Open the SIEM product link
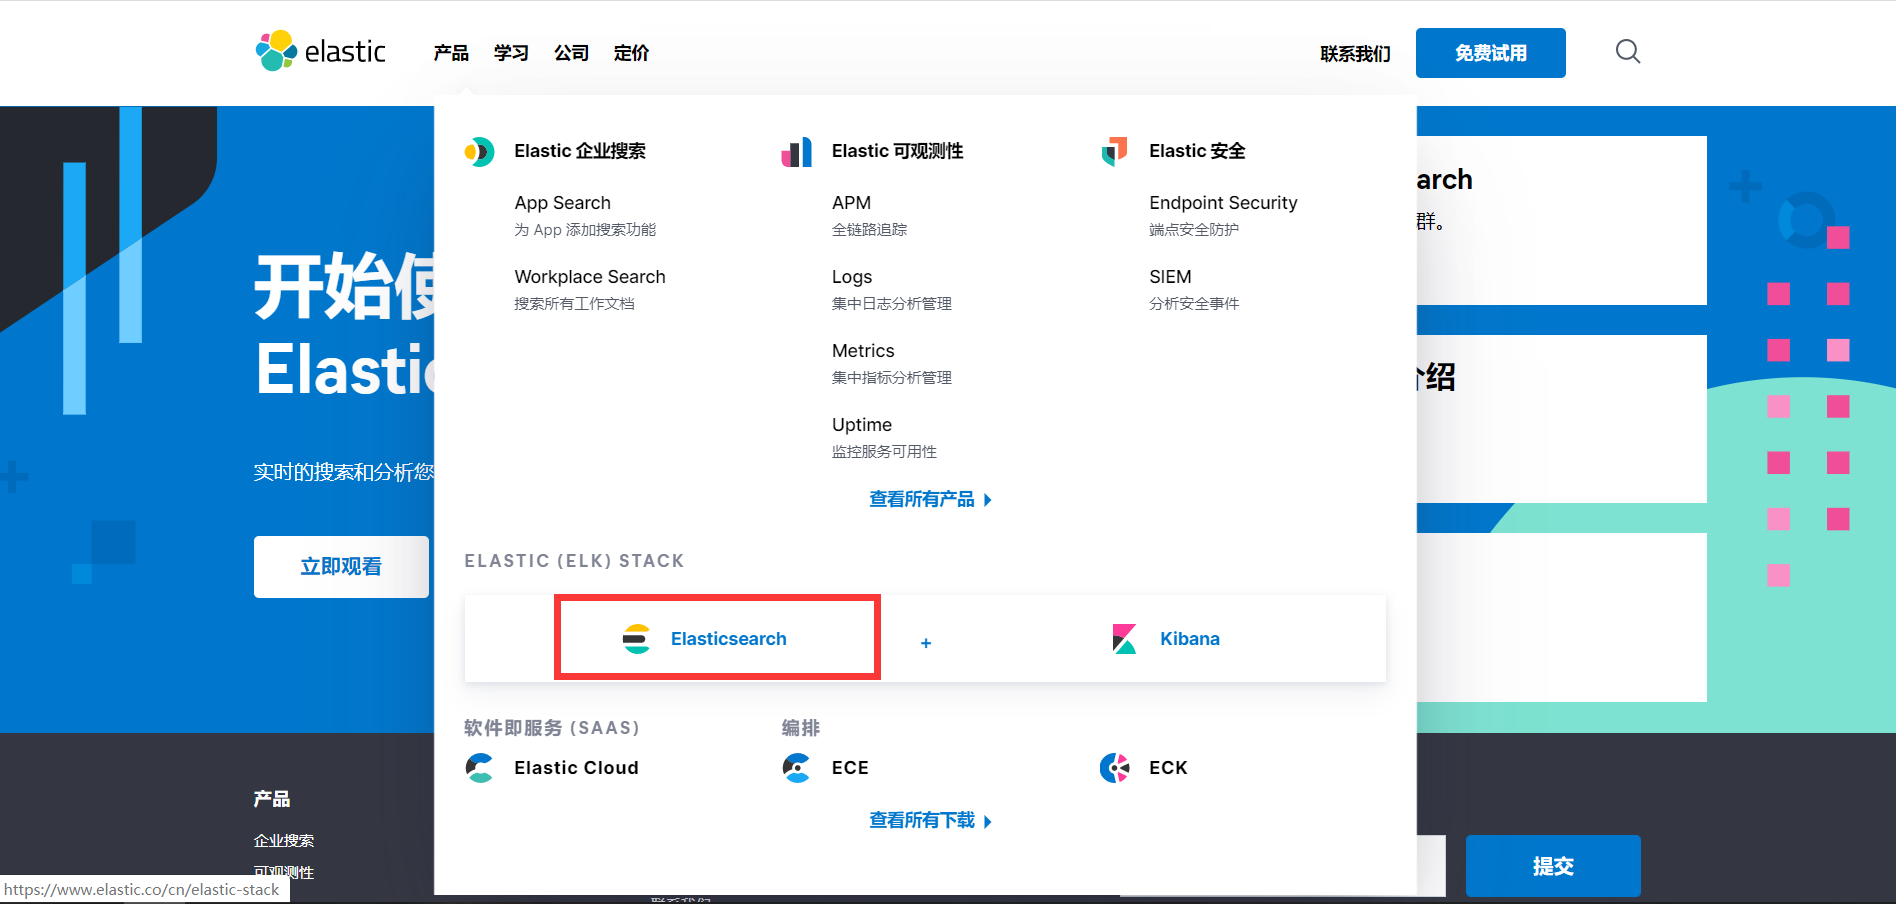1896x904 pixels. [x=1170, y=277]
